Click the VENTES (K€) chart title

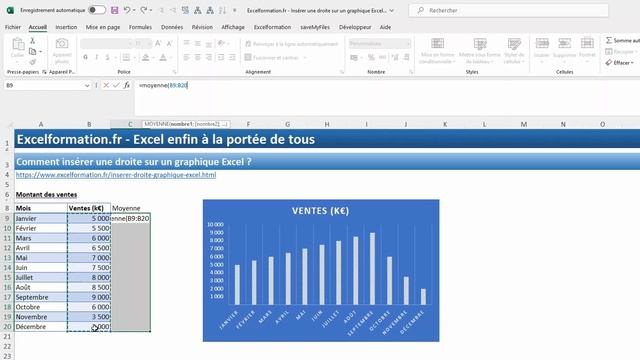(320, 211)
